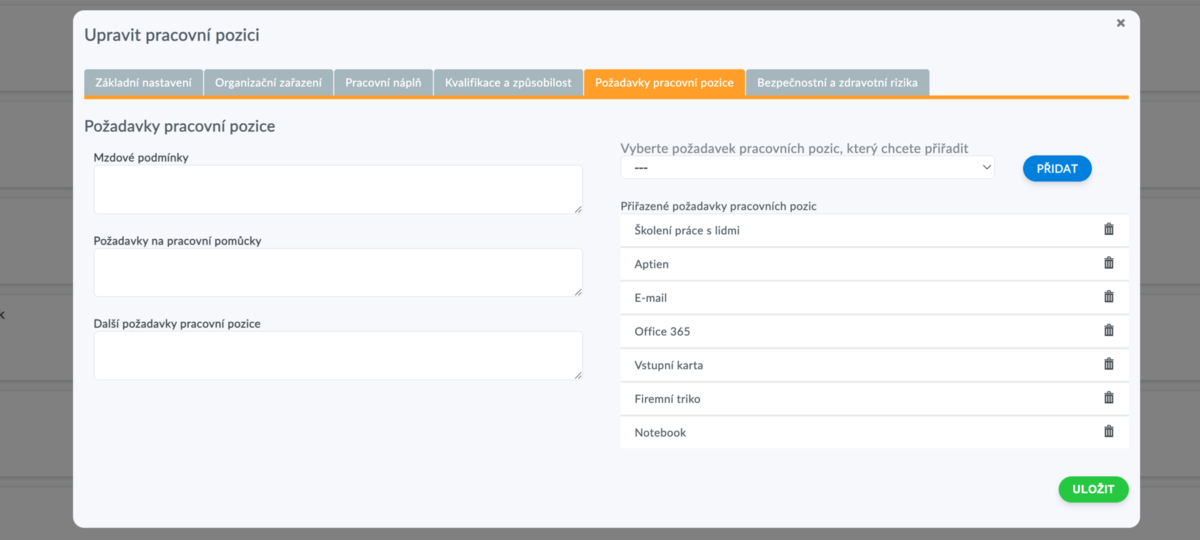The image size is (1200, 540).
Task: Select the Další požadavky pracovní pozice textbox
Action: [338, 355]
